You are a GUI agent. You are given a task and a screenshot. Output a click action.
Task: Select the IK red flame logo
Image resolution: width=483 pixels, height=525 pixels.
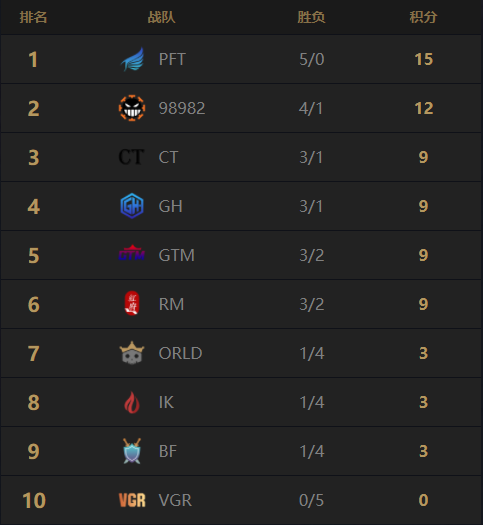(x=132, y=402)
